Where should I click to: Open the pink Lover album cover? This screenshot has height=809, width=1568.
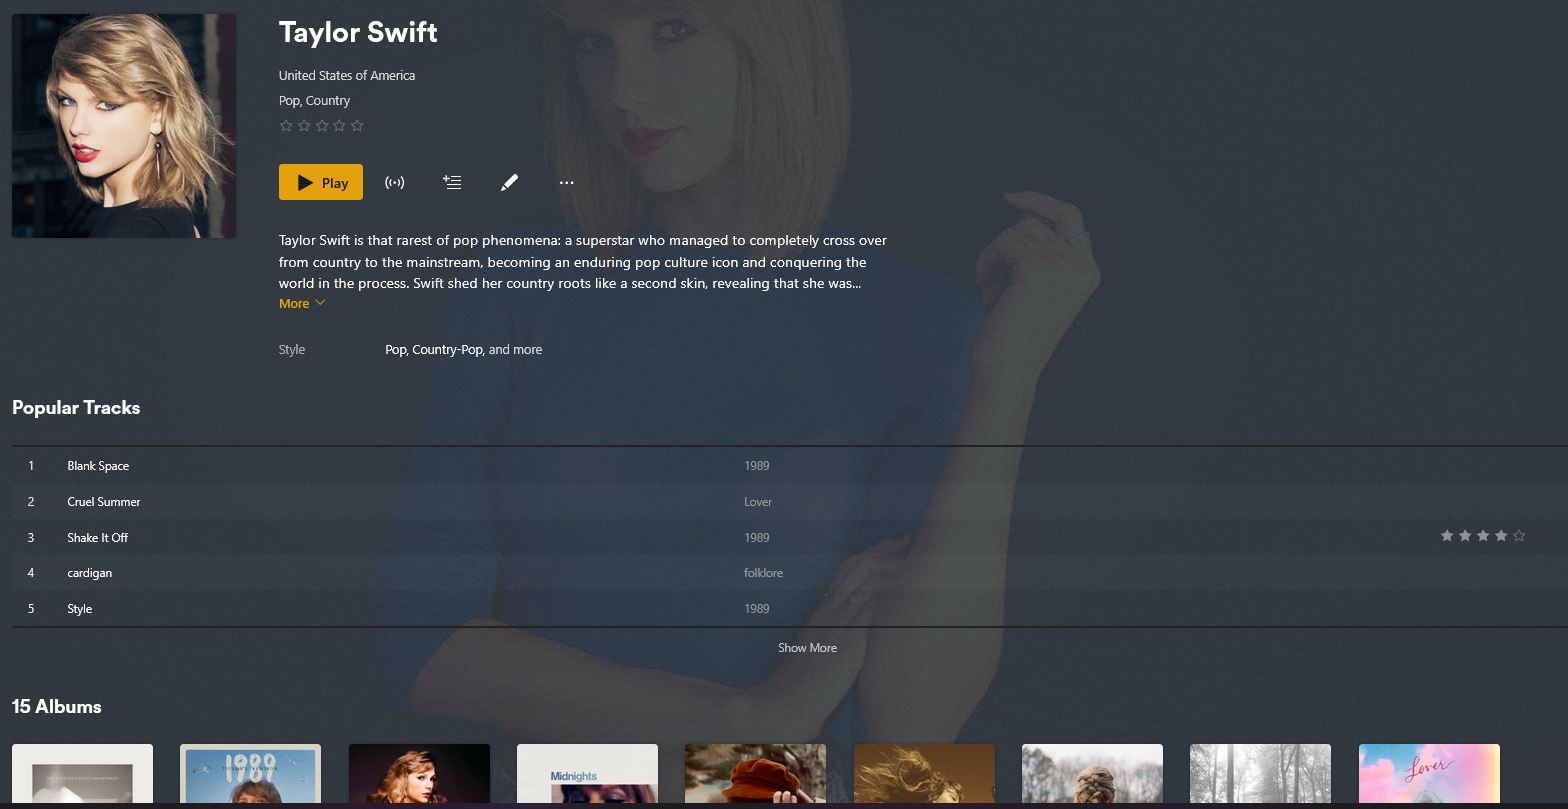(1429, 774)
